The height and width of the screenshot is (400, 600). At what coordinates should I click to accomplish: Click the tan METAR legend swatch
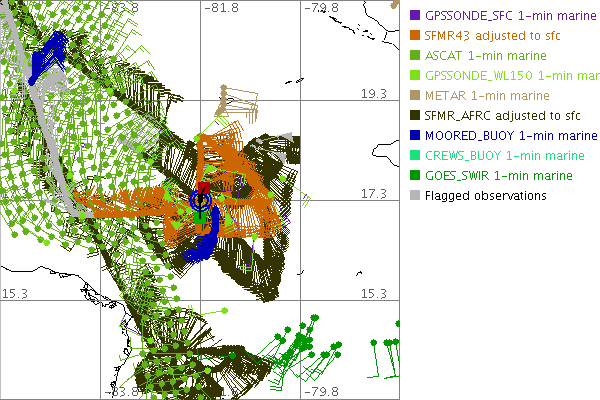(415, 96)
